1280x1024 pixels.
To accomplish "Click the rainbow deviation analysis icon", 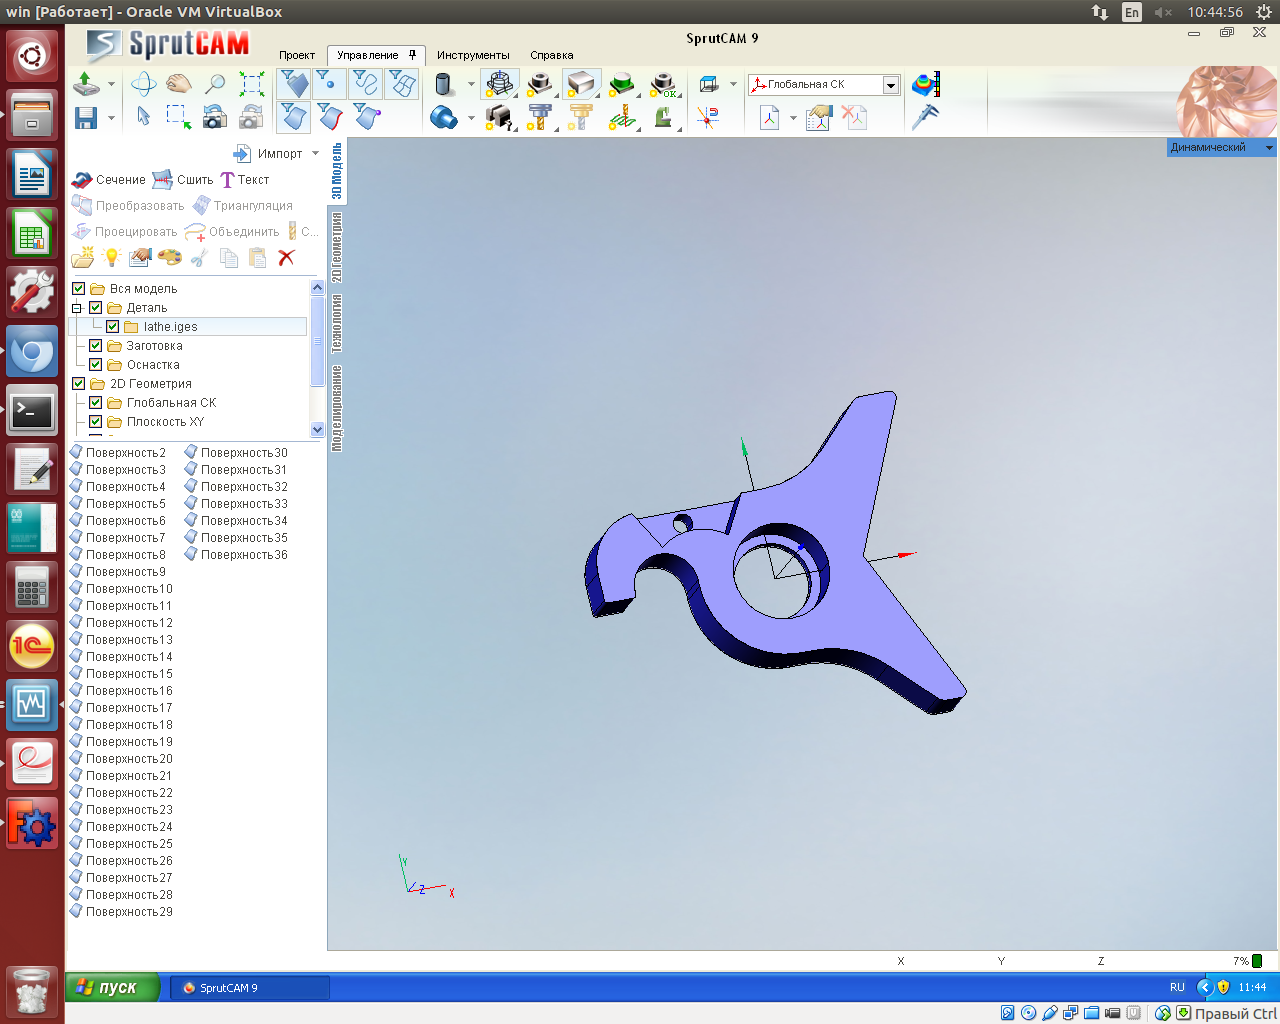I will click(926, 84).
